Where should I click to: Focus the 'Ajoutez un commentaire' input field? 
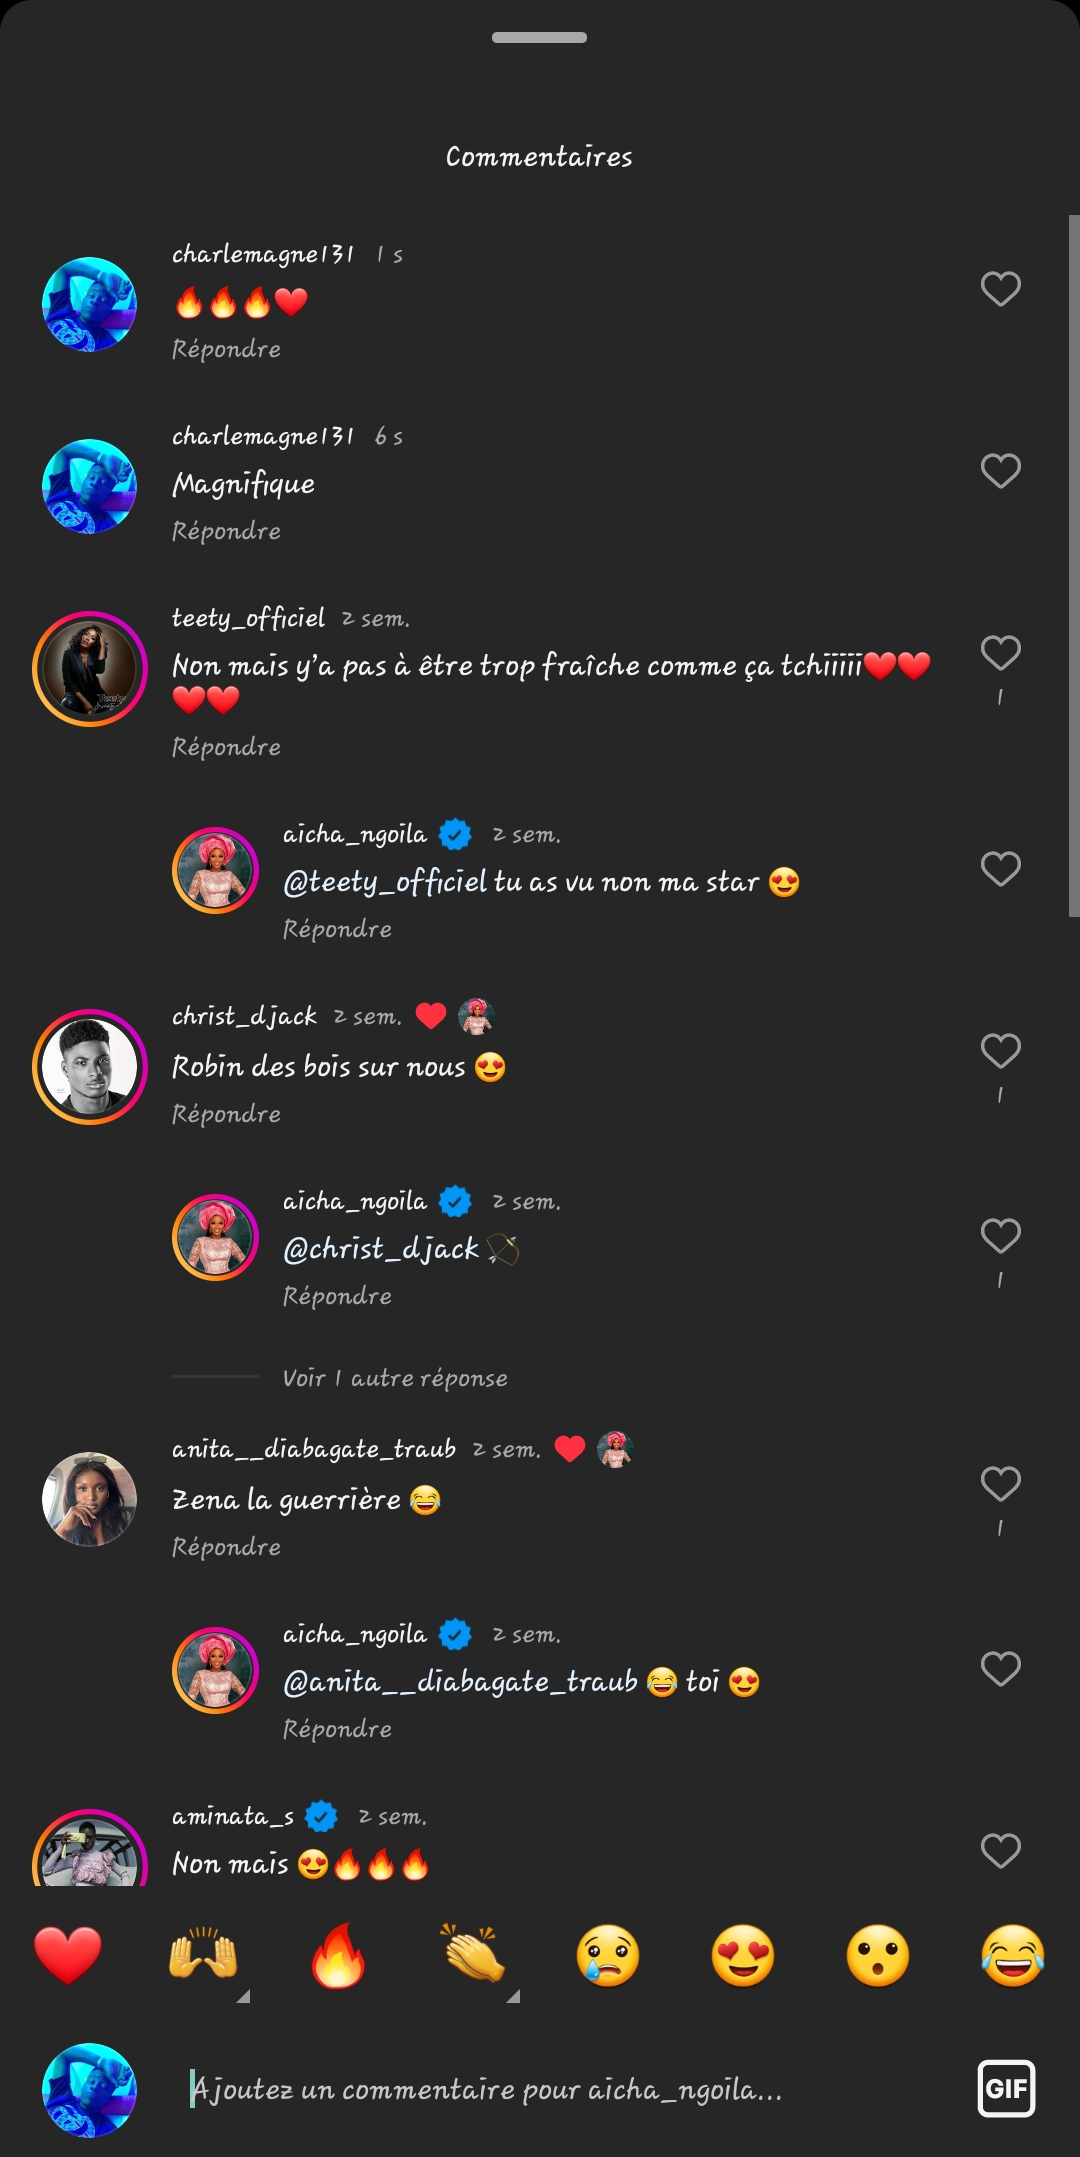pyautogui.click(x=560, y=2089)
